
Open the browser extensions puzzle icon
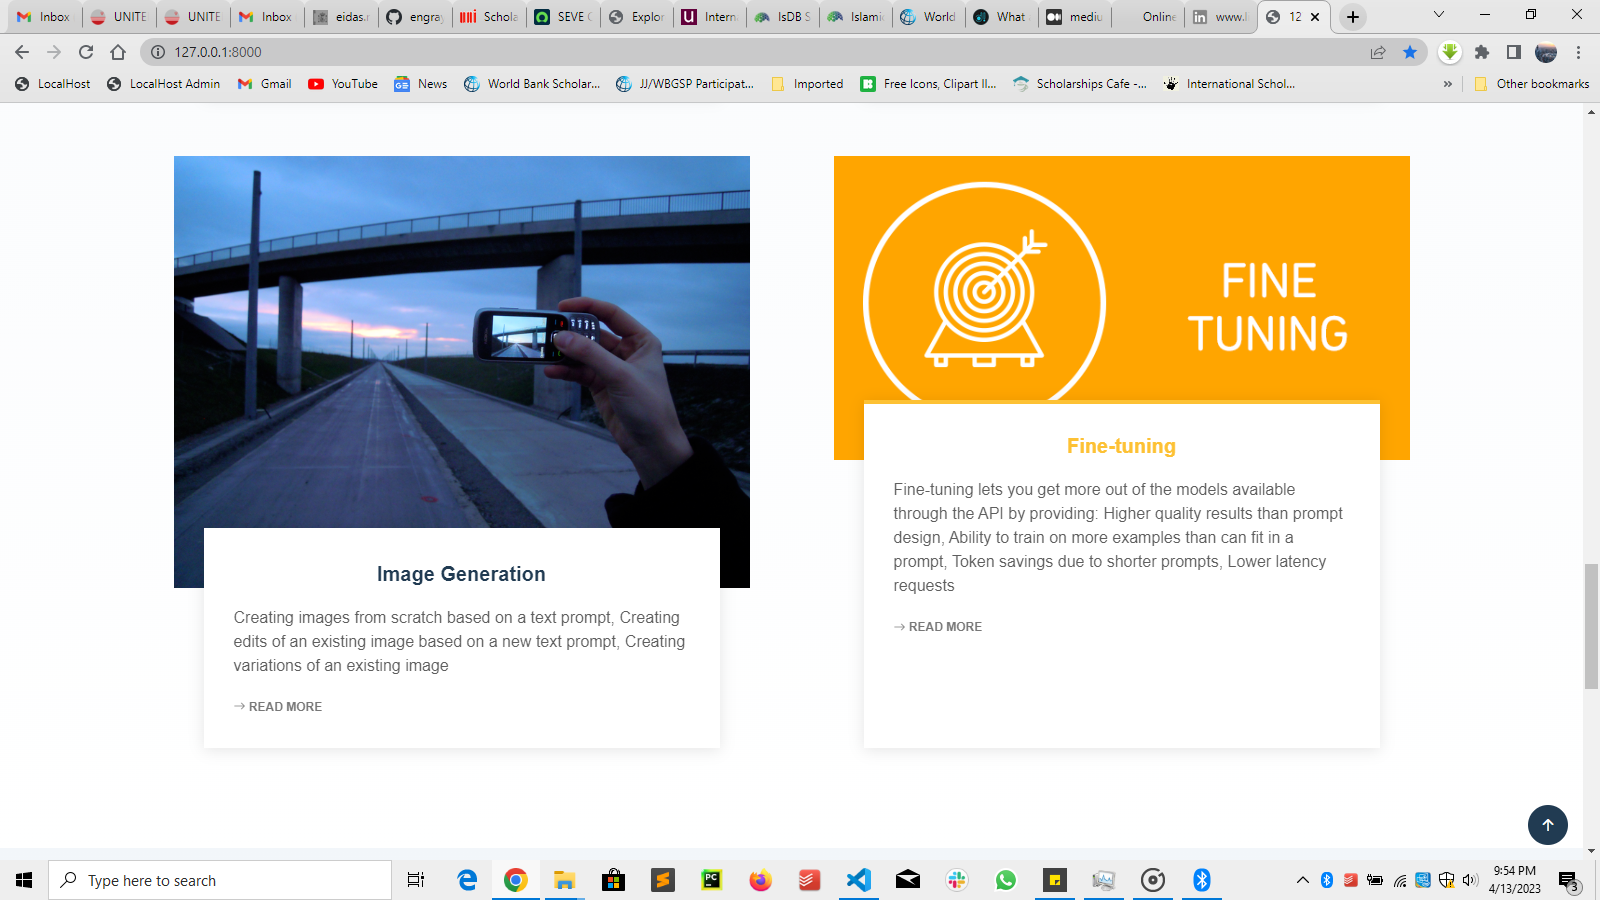pyautogui.click(x=1481, y=52)
